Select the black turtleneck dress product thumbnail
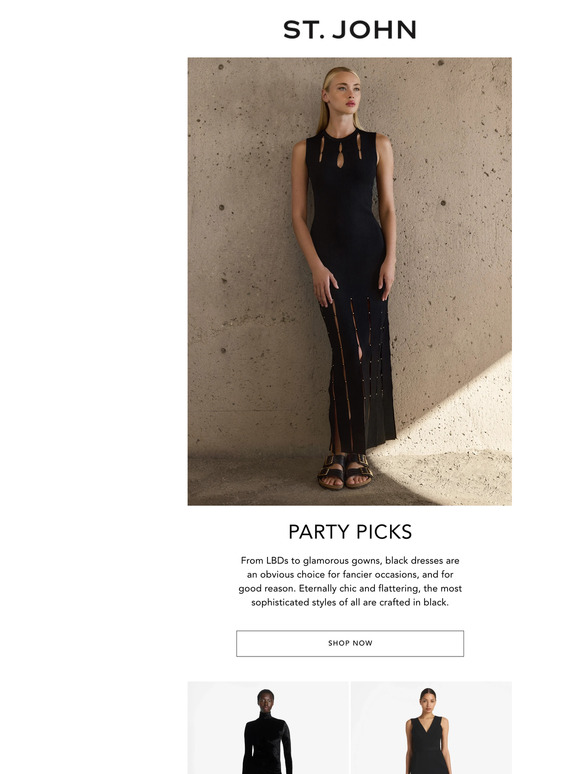The height and width of the screenshot is (774, 580). click(268, 728)
